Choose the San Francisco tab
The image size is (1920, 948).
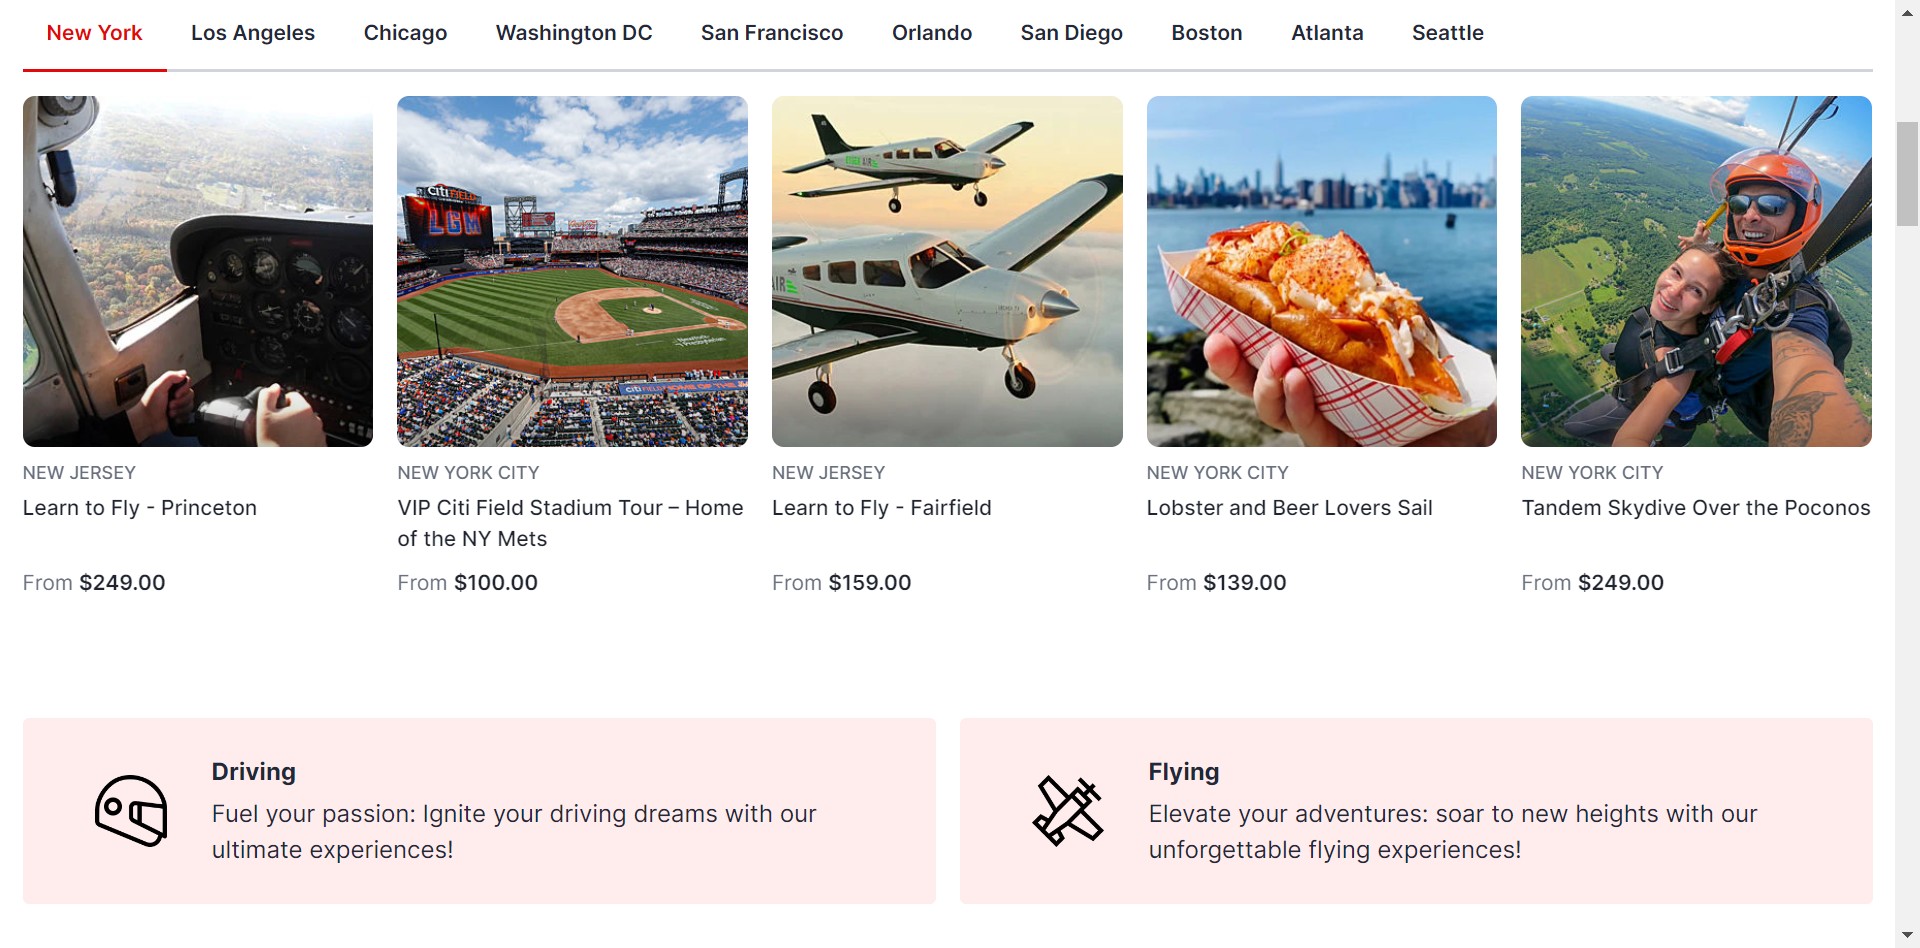[772, 33]
